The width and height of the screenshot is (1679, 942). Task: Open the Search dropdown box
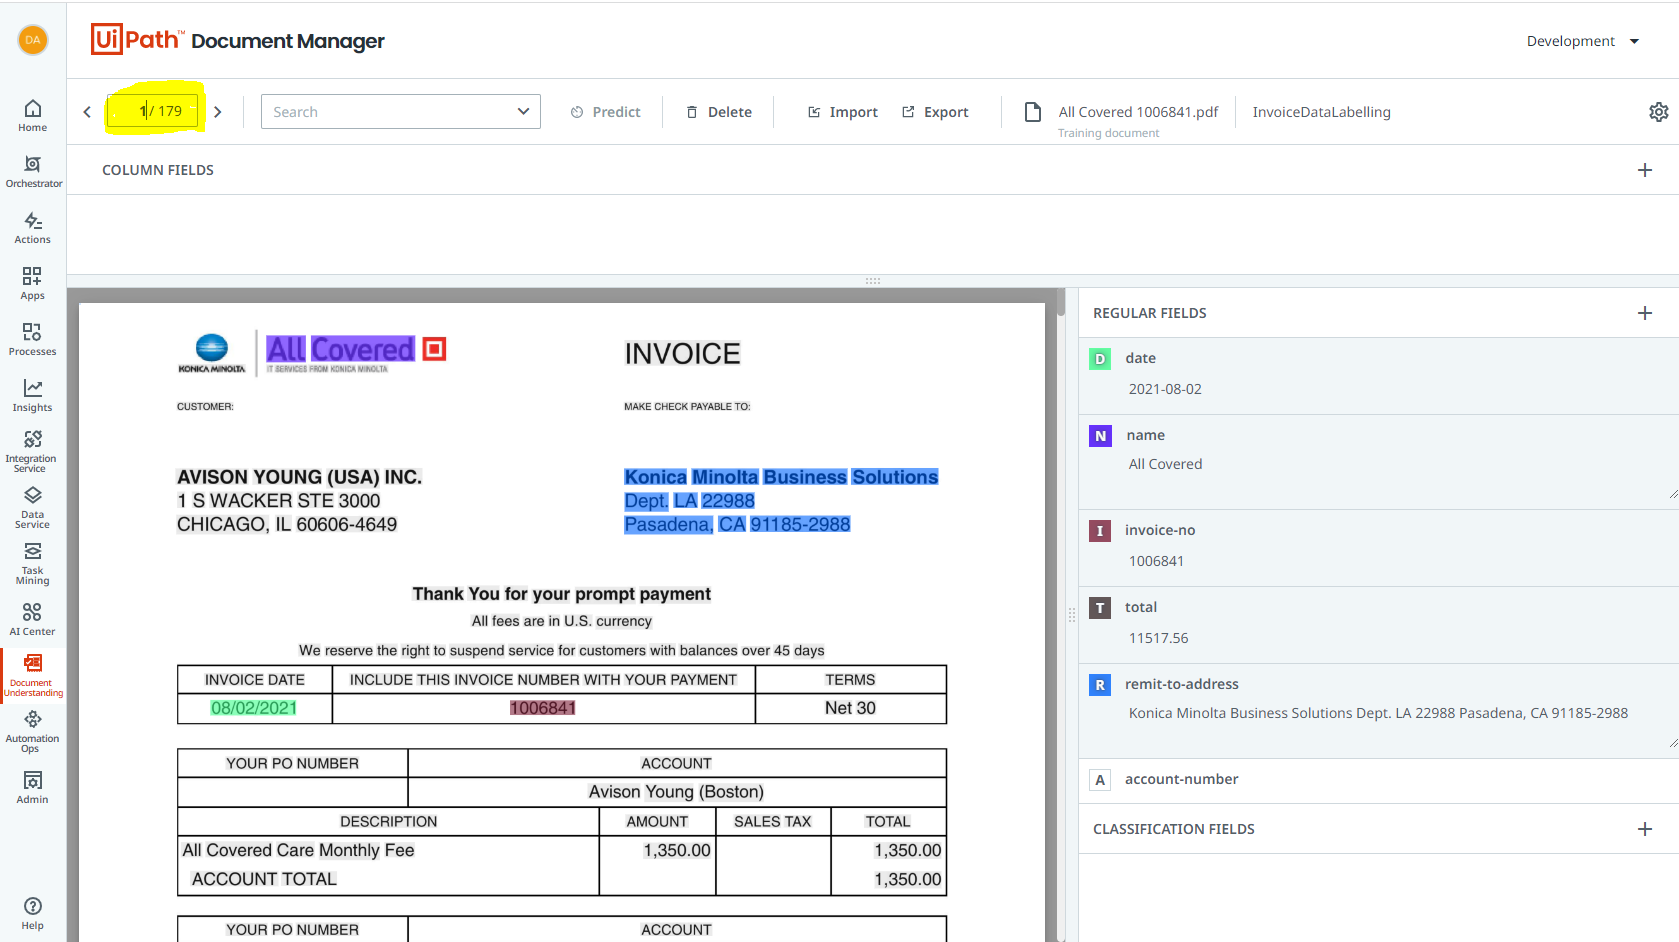click(400, 112)
